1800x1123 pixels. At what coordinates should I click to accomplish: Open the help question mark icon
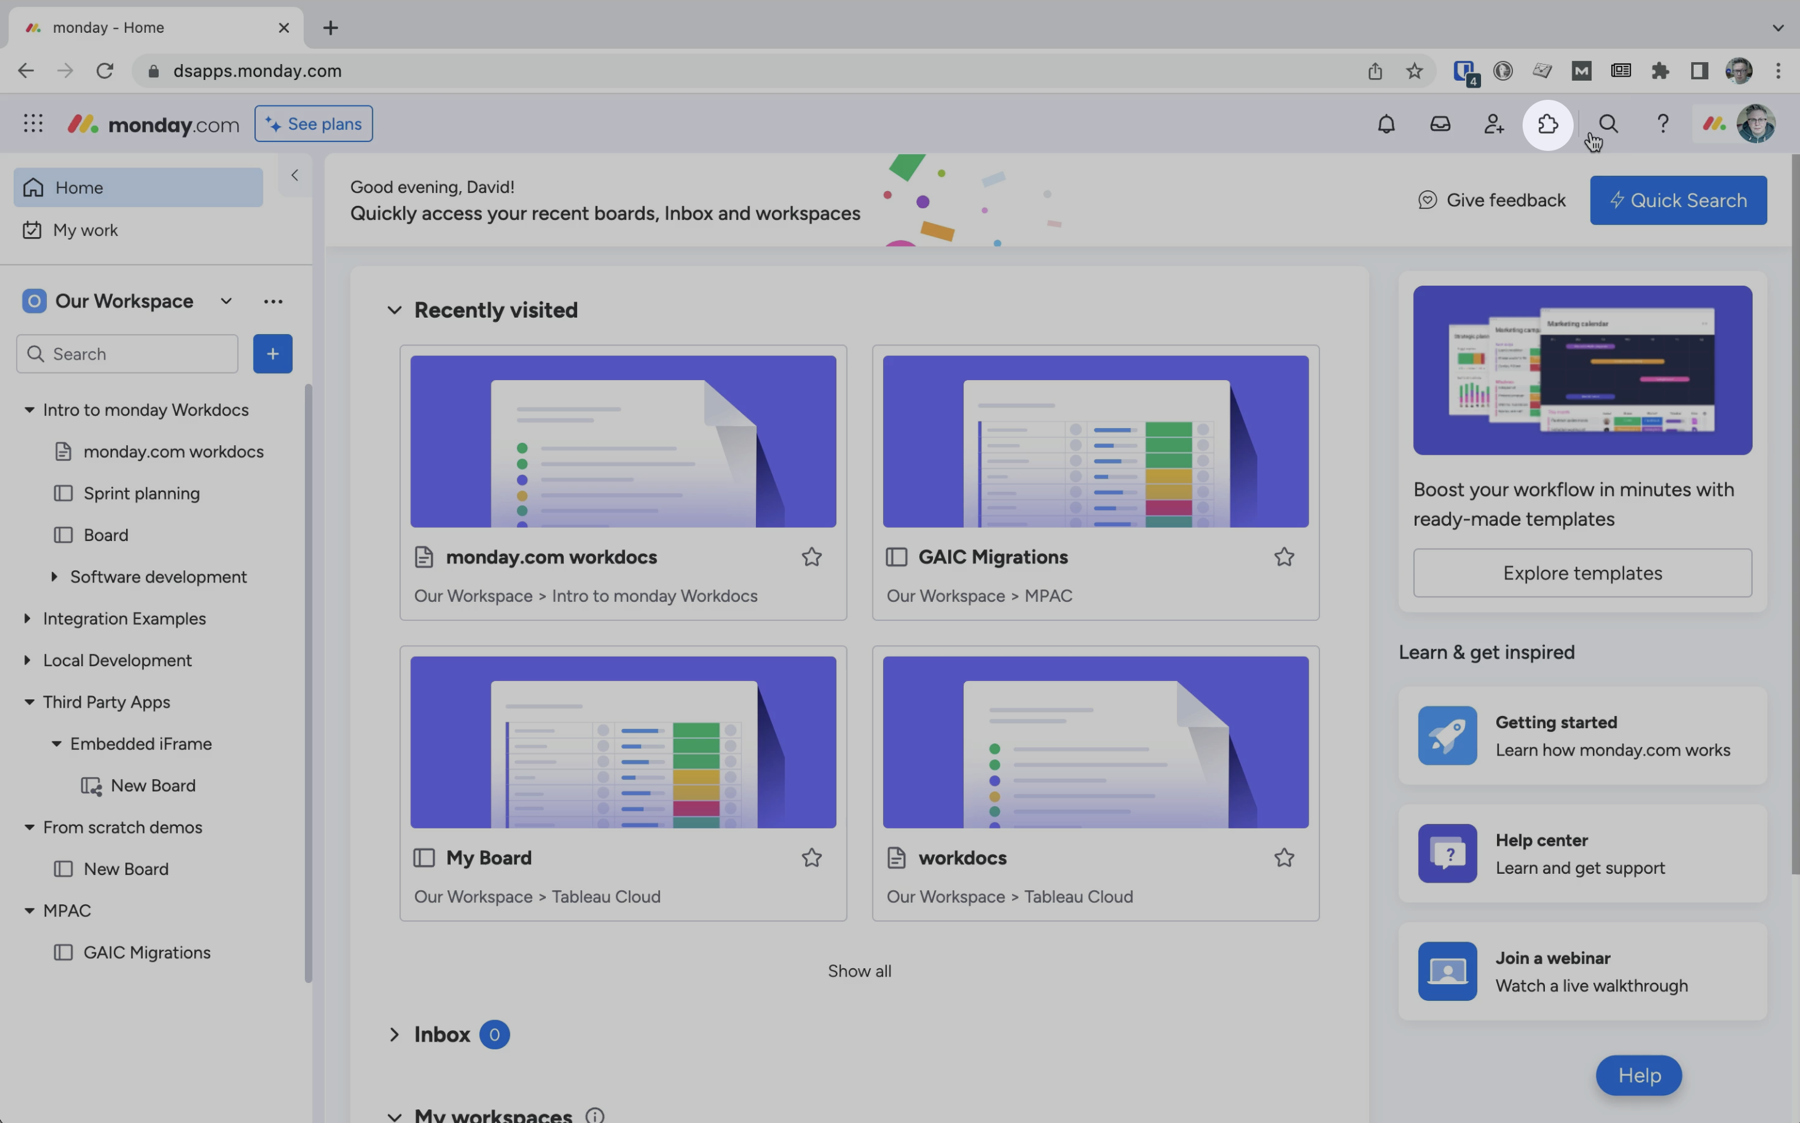[x=1662, y=124]
